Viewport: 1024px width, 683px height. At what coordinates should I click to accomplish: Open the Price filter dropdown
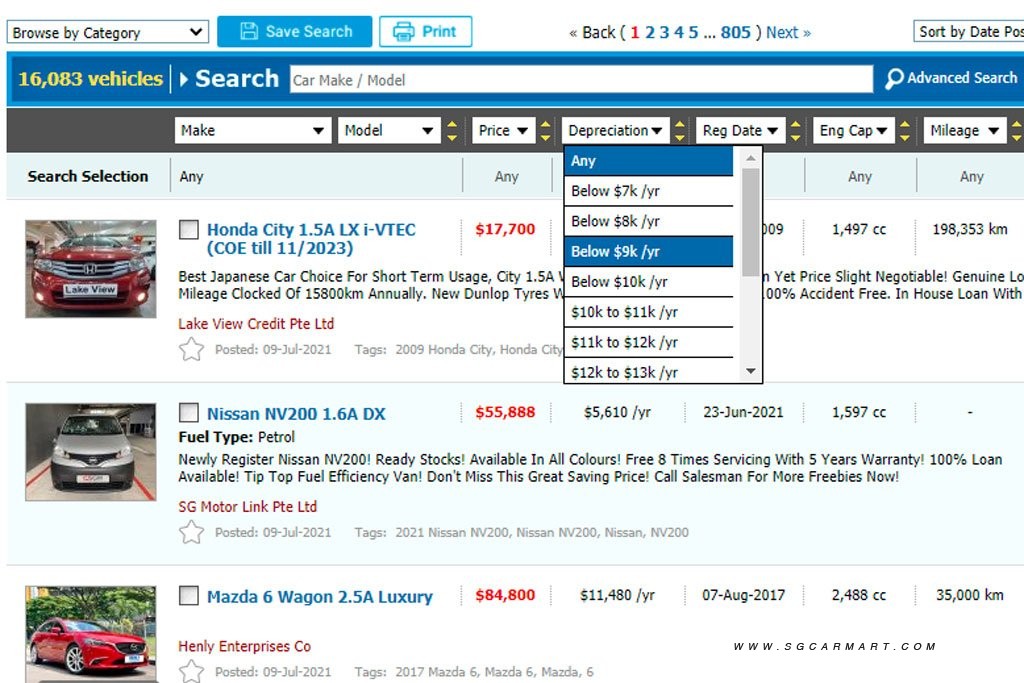[504, 131]
